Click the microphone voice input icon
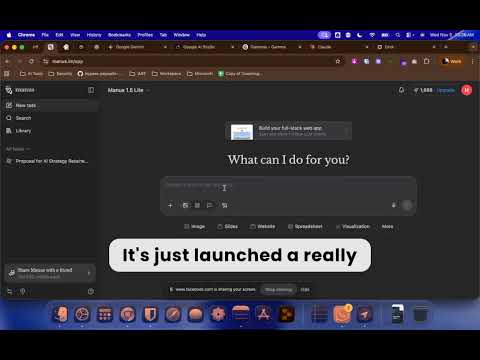 (x=394, y=205)
